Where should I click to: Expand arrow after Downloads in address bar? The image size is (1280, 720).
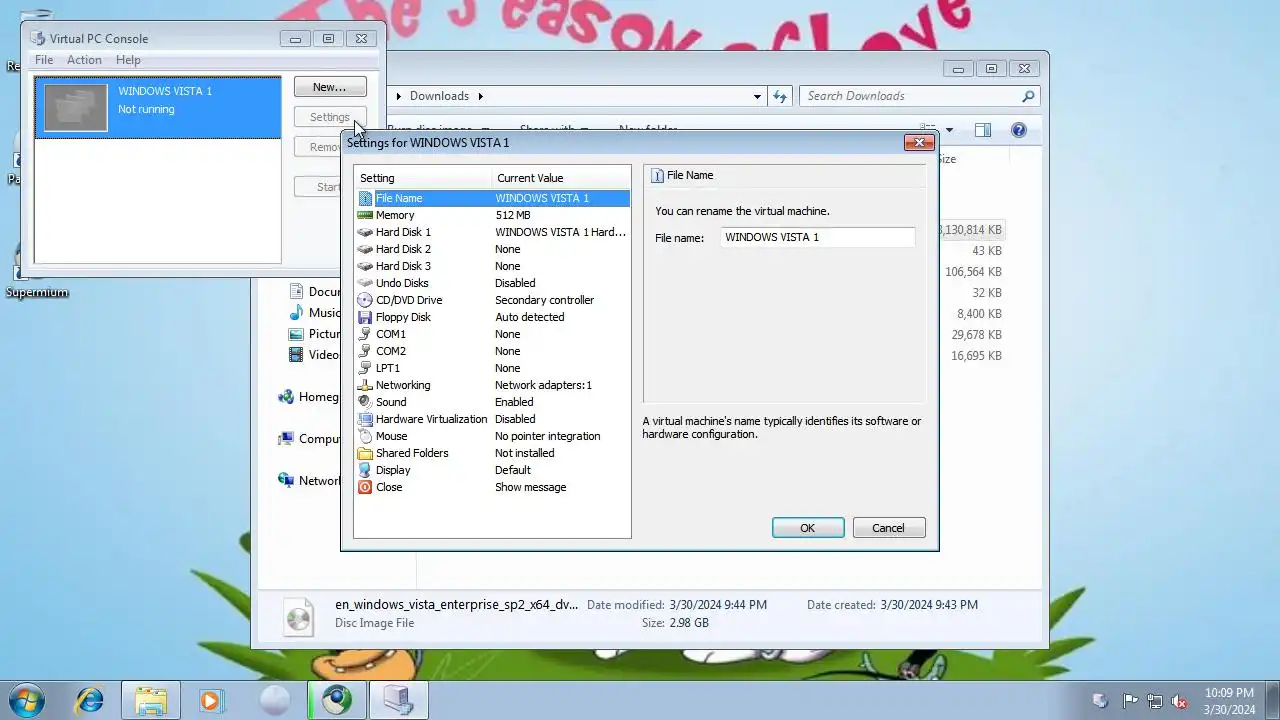[x=480, y=96]
